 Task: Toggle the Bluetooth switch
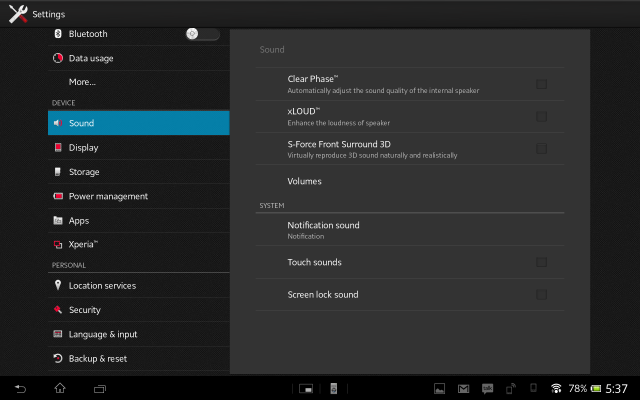point(202,34)
